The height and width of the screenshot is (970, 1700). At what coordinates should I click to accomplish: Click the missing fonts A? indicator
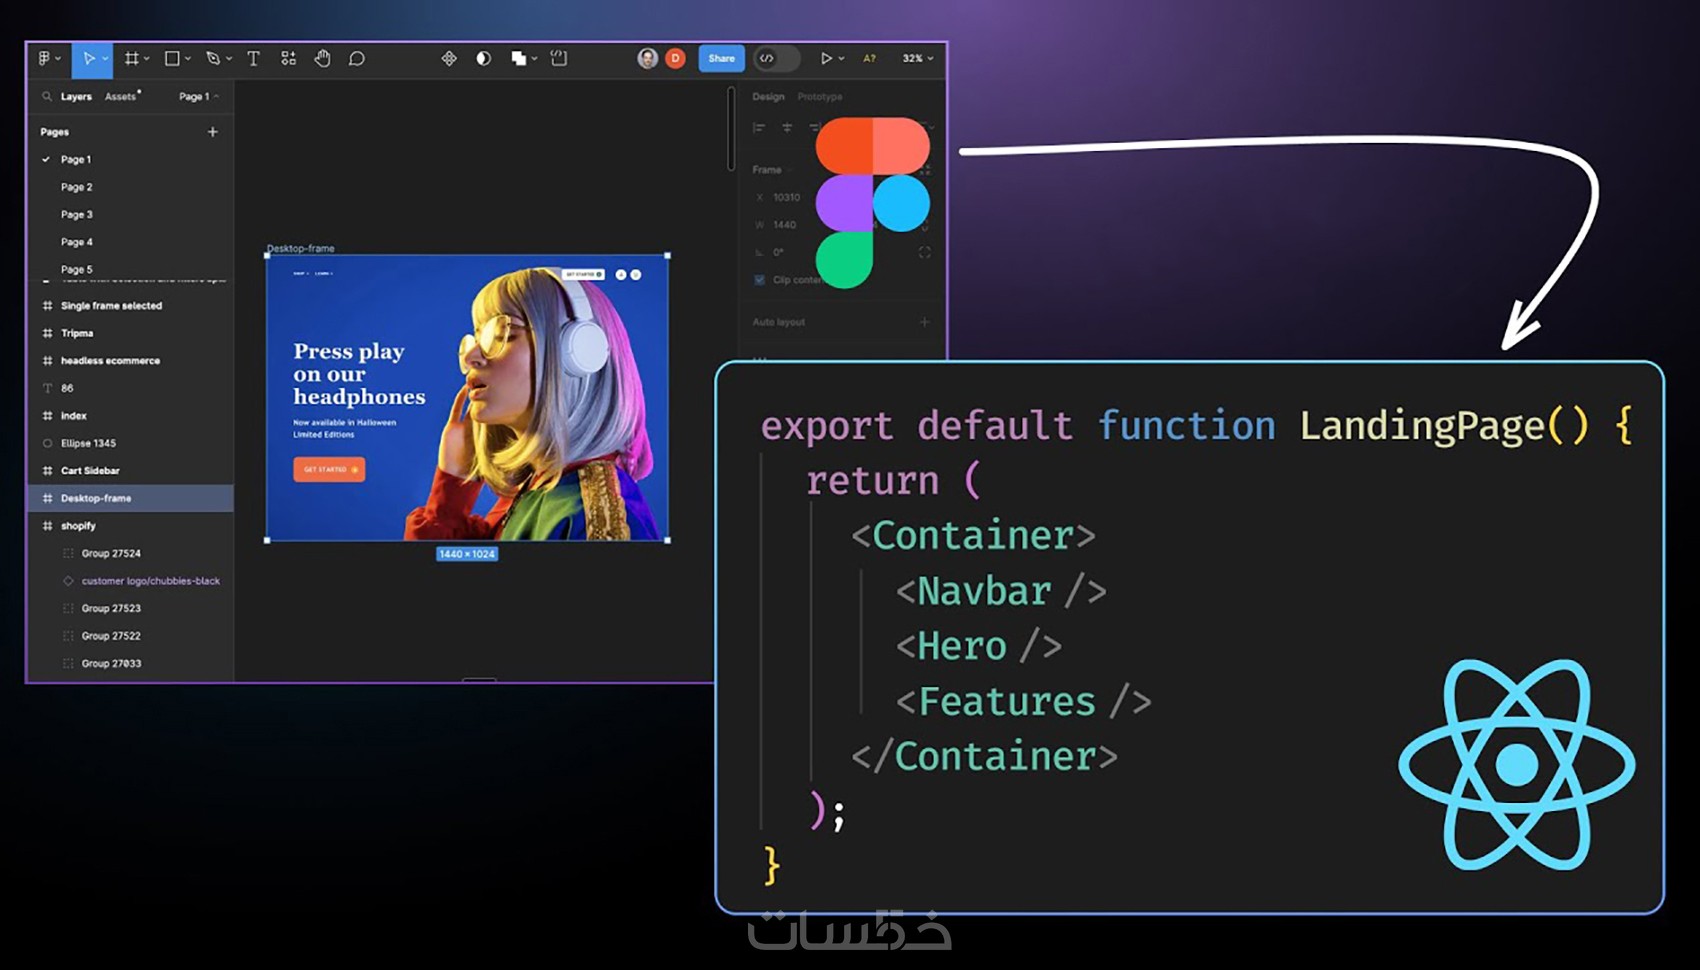coord(869,59)
